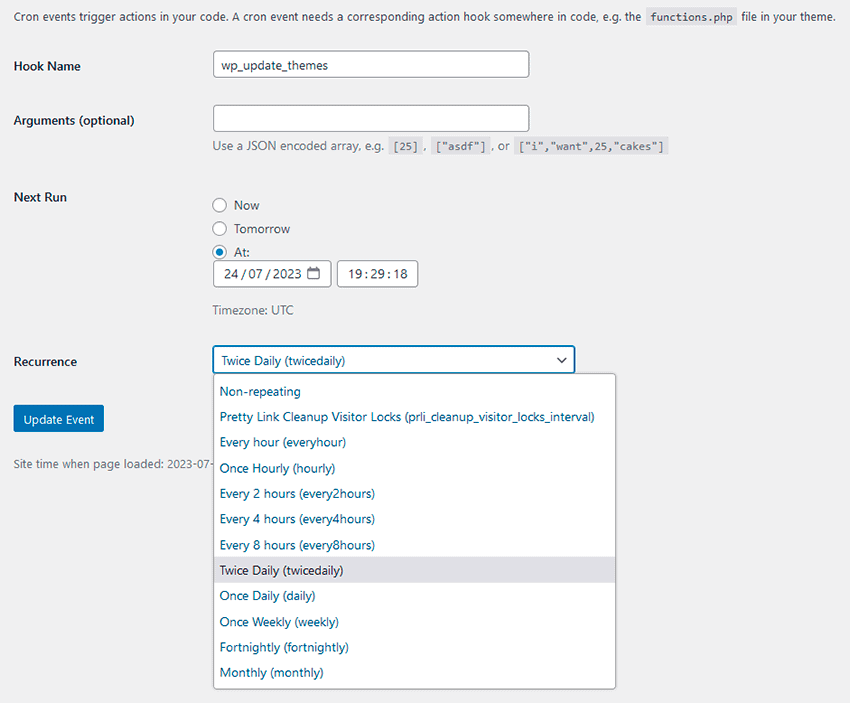Click the time field showing 19:29:18

coord(377,274)
